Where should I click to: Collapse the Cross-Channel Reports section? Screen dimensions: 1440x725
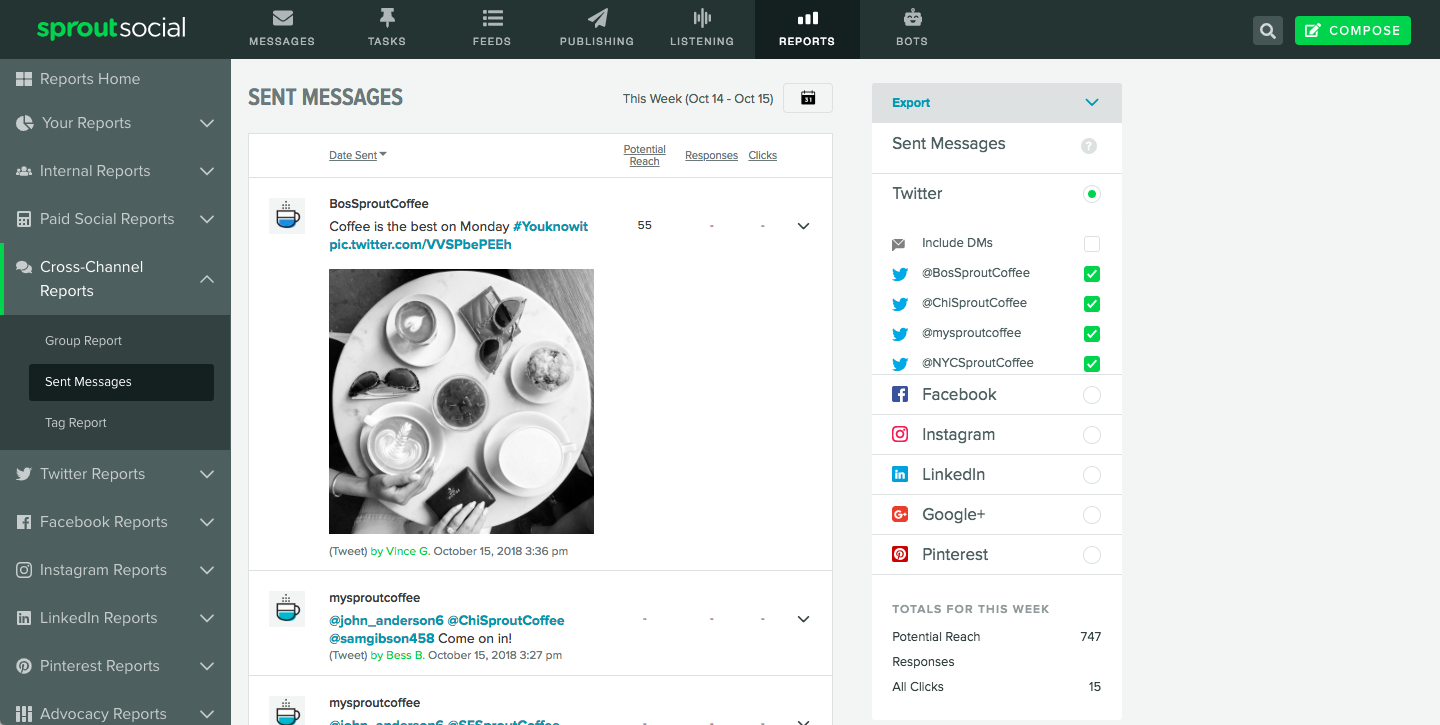[207, 279]
